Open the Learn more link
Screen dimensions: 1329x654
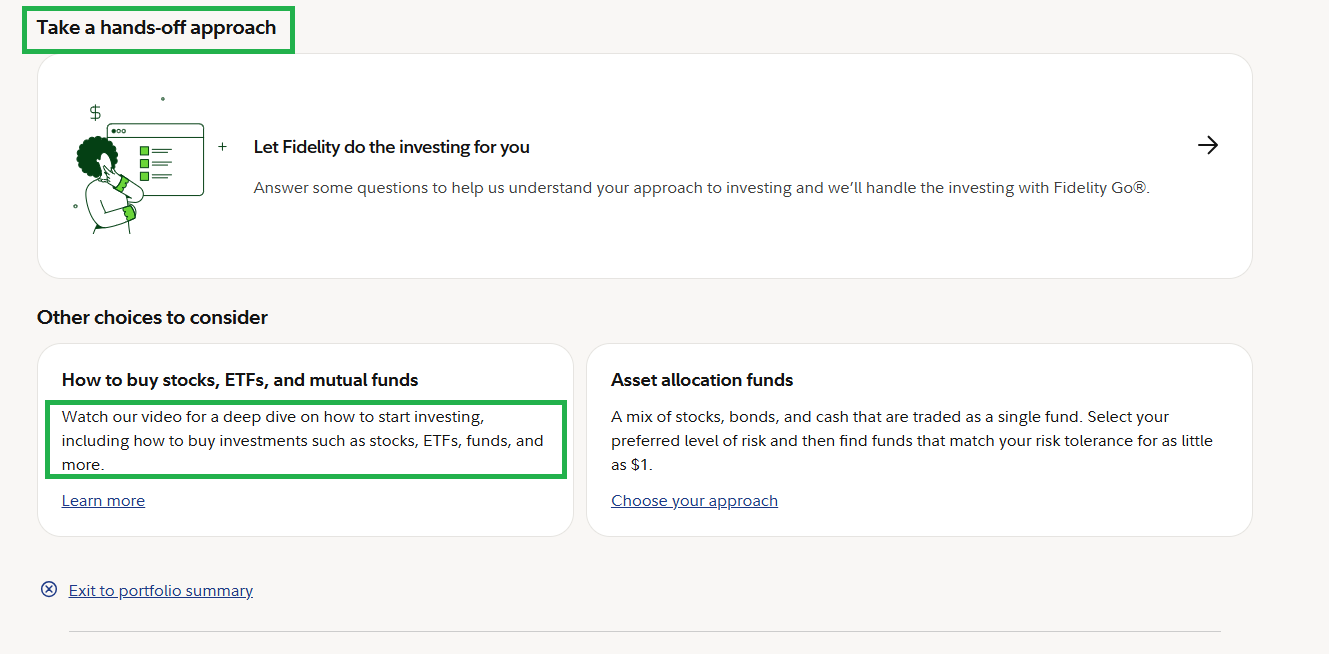pos(103,501)
